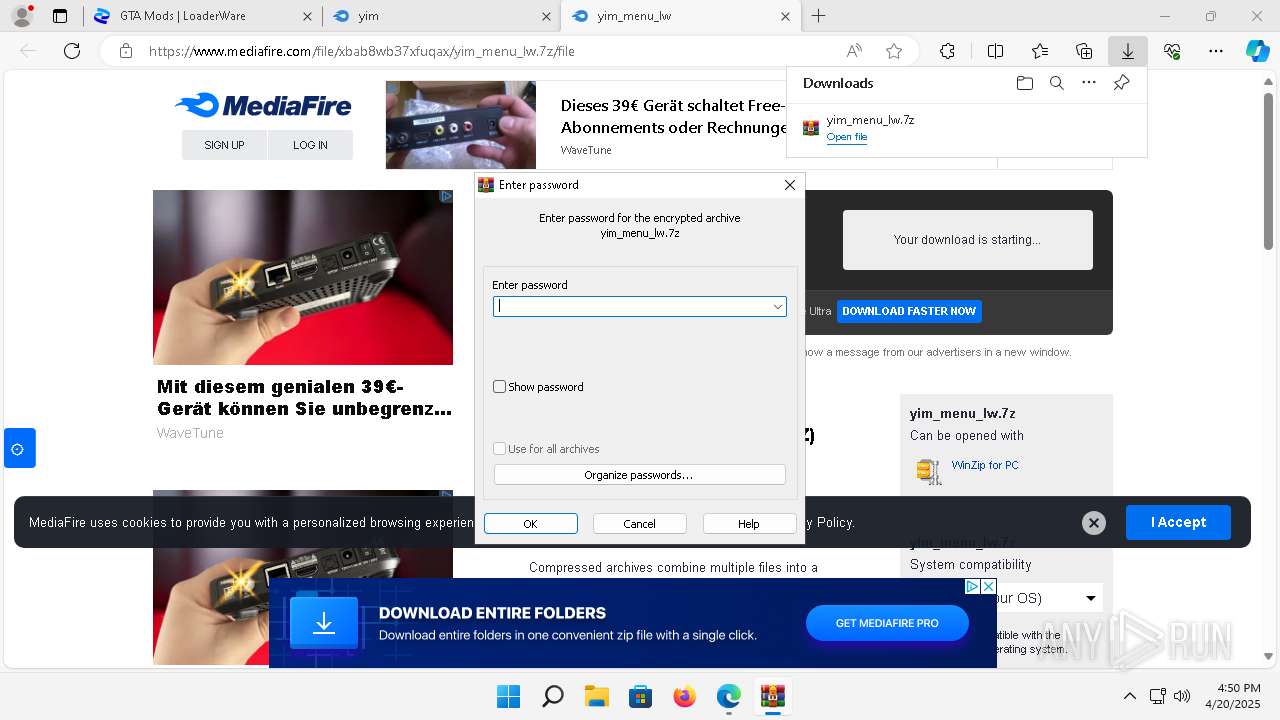Screen dimensions: 1280x720
Task: Open File Explorer from the taskbar
Action: pos(596,696)
